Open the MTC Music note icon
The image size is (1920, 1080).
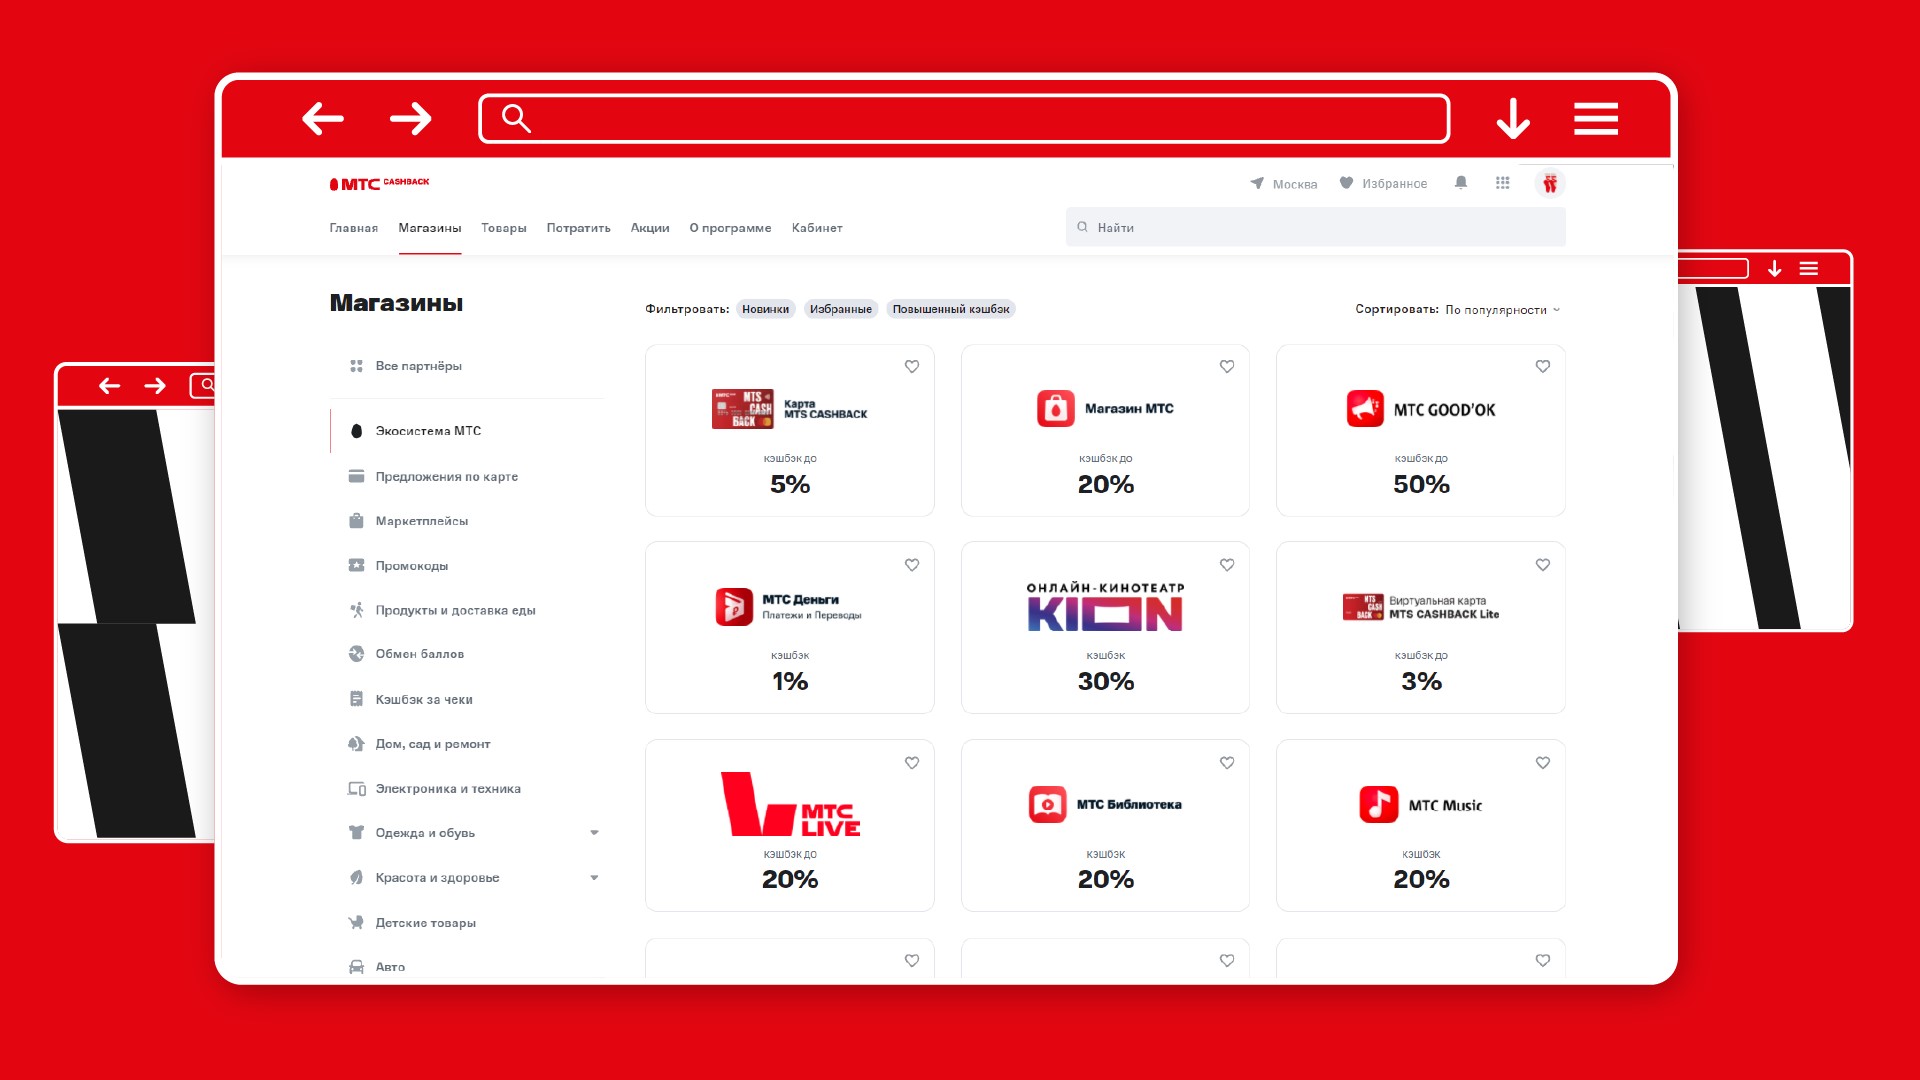click(1378, 804)
